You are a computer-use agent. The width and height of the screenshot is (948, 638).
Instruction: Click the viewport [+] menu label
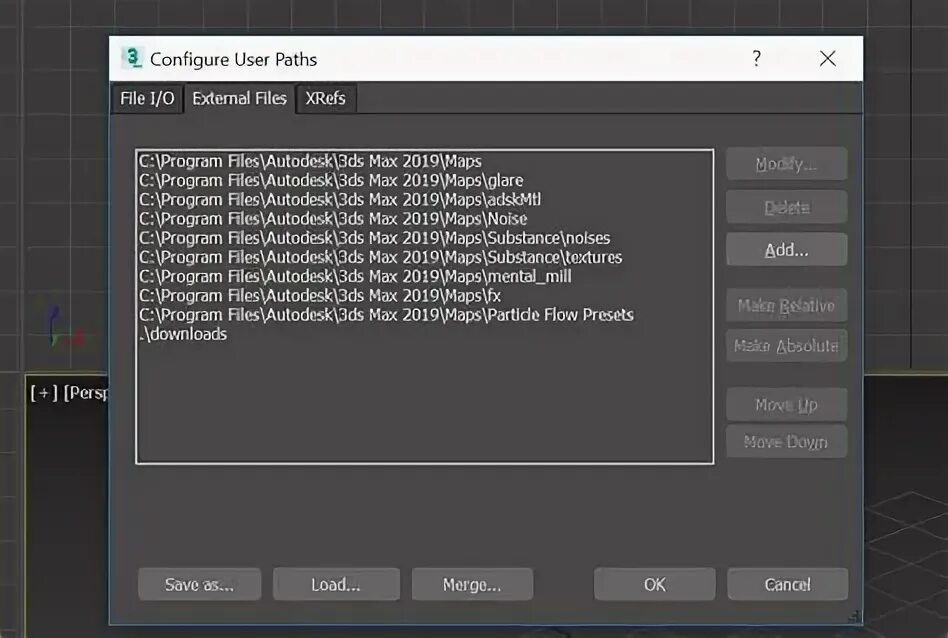pos(44,393)
